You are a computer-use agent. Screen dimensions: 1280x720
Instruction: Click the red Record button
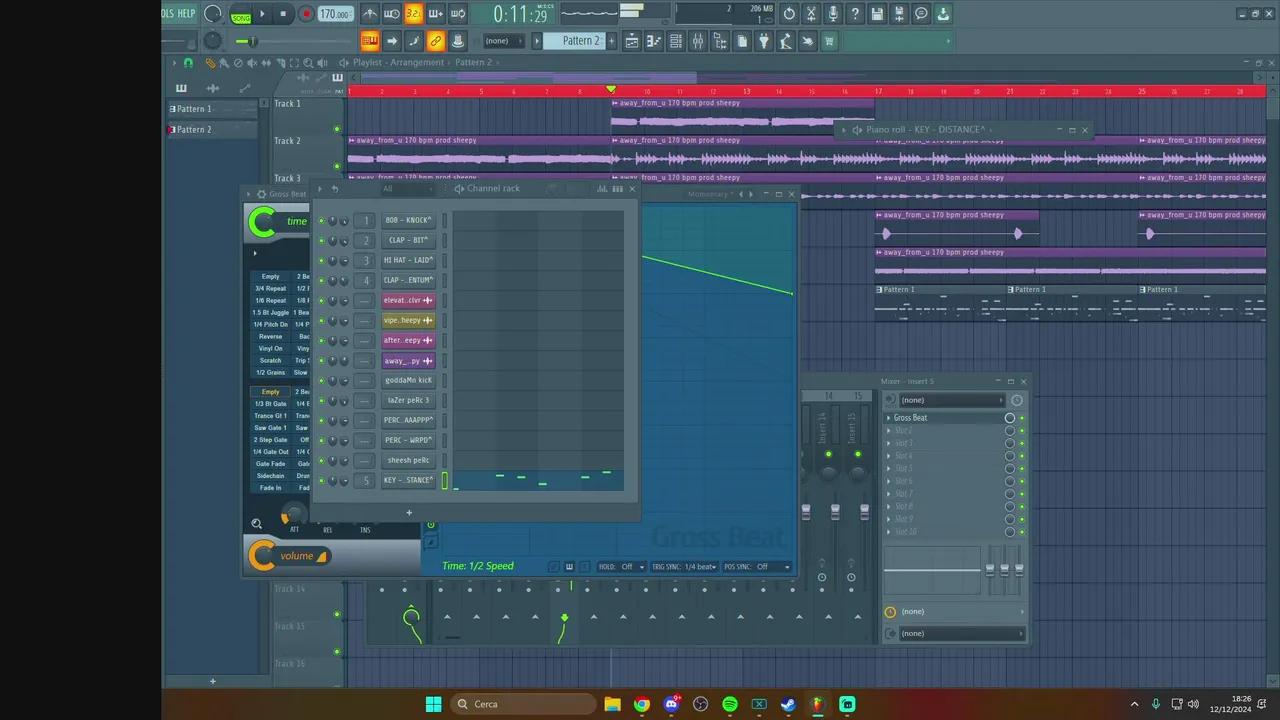coord(306,14)
